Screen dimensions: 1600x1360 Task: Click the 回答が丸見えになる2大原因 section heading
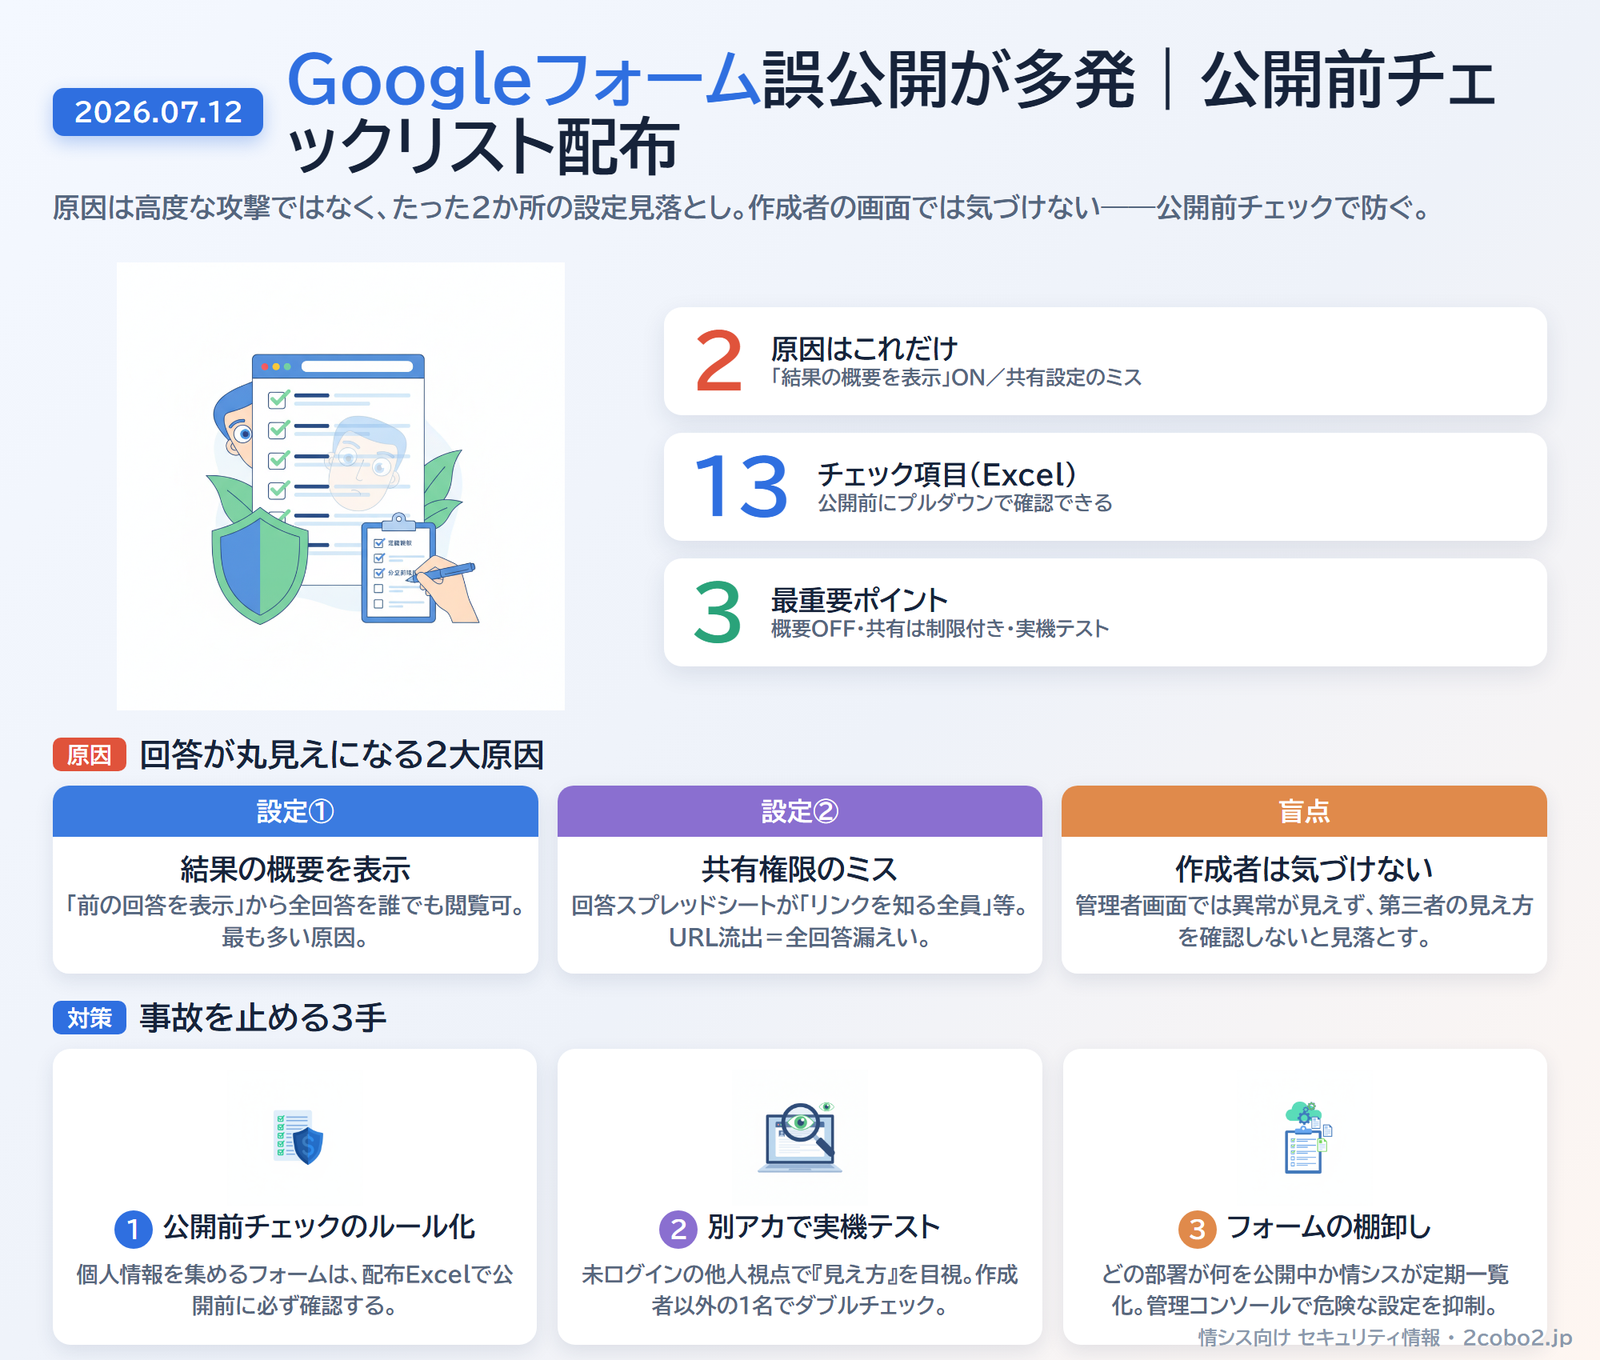[x=341, y=755]
